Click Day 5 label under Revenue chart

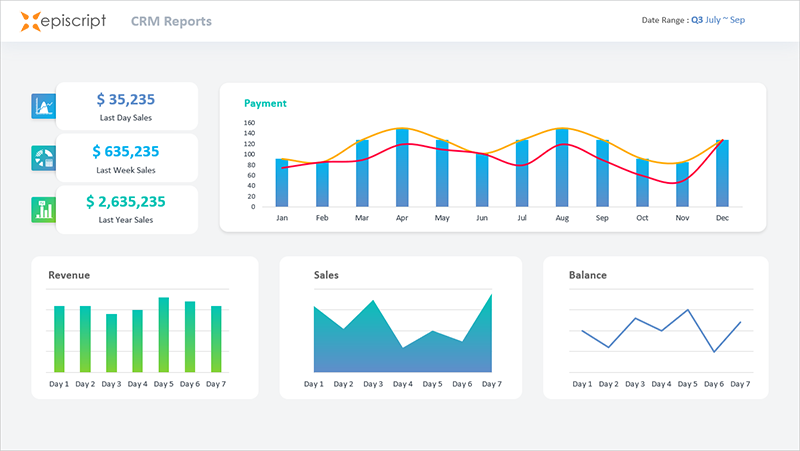pos(164,384)
